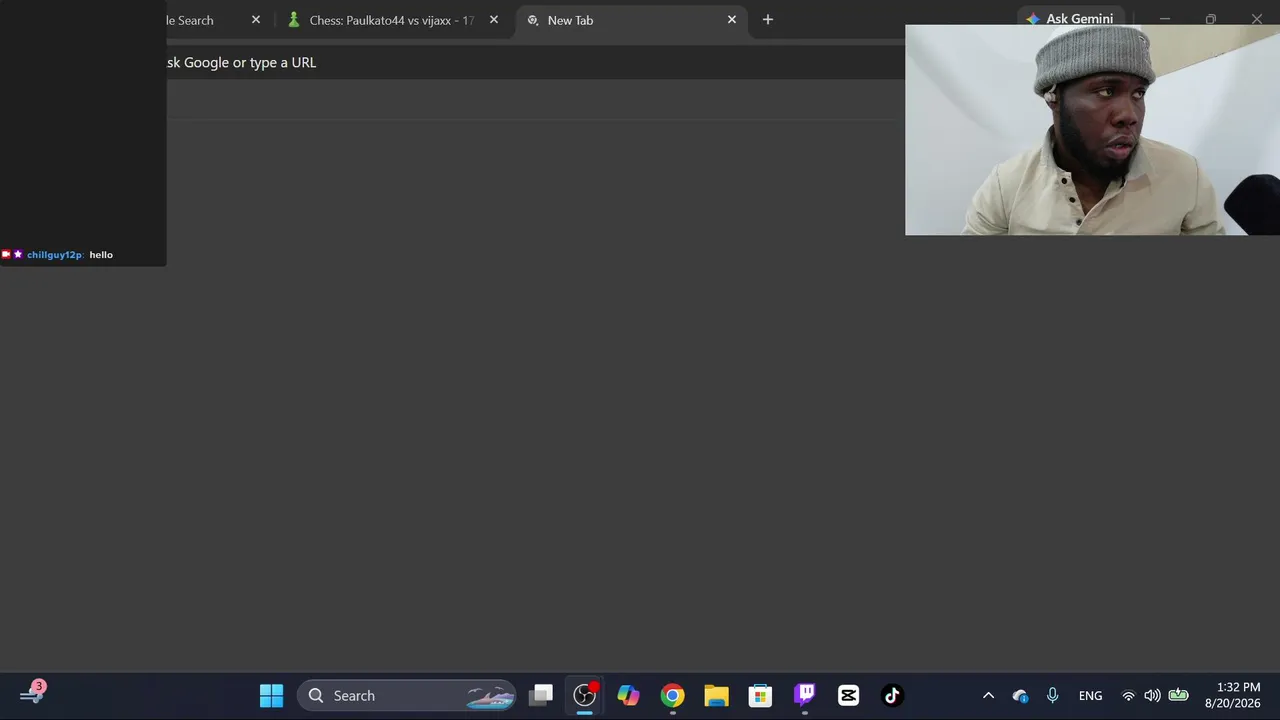Screen dimensions: 1280x720
Task: Open a new browser tab with plus
Action: coord(768,20)
